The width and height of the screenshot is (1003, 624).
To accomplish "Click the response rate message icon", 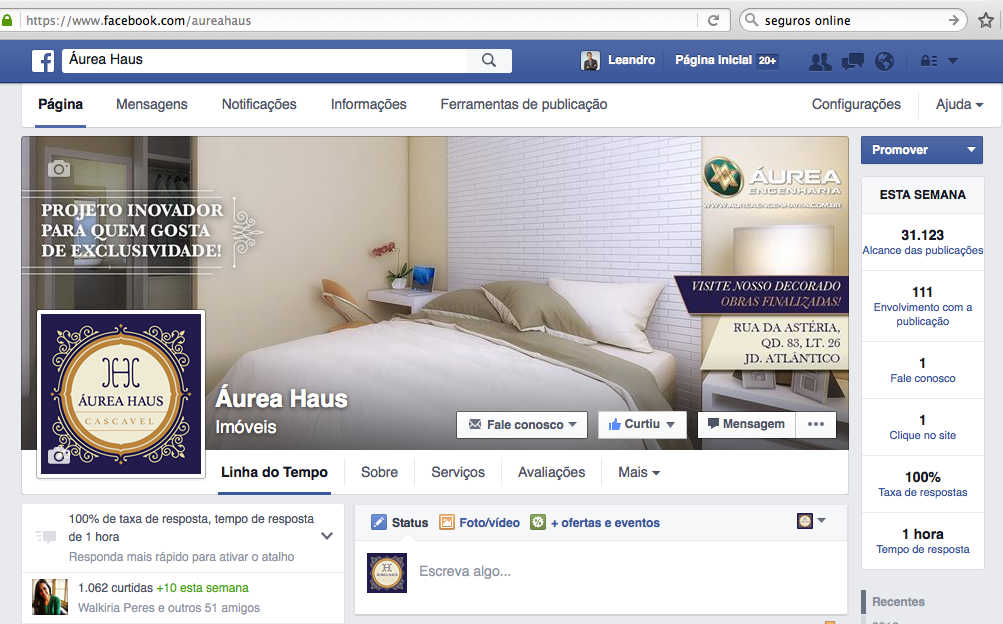I will click(45, 536).
